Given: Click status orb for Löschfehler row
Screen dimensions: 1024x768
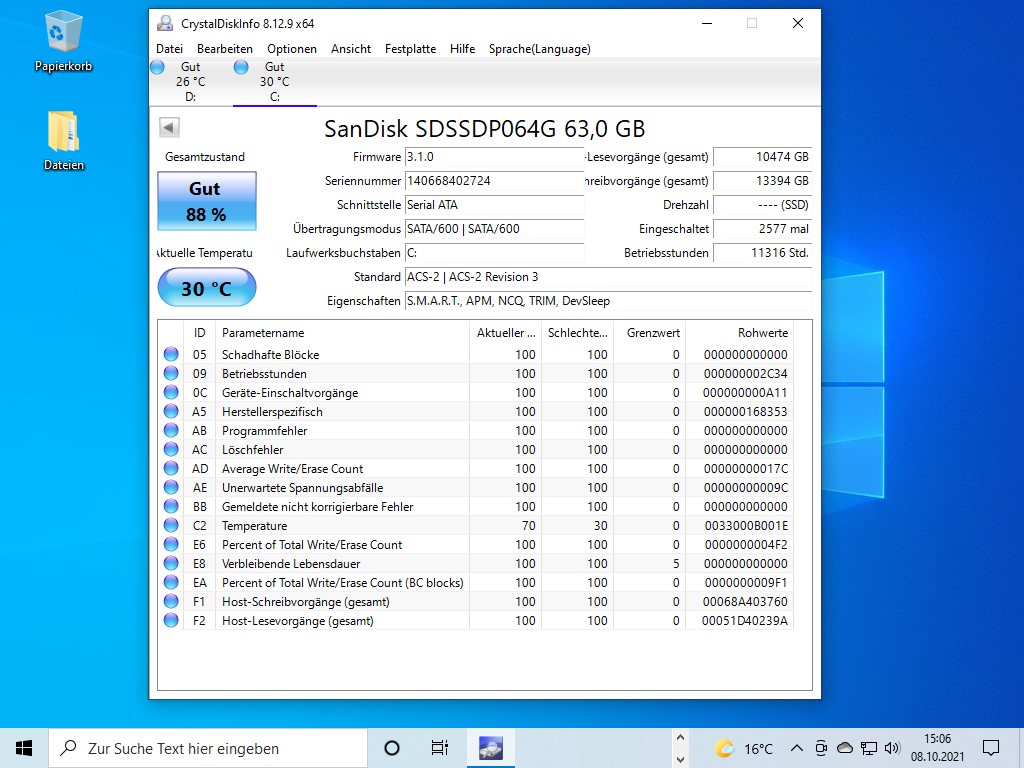Looking at the screenshot, I should click(171, 449).
